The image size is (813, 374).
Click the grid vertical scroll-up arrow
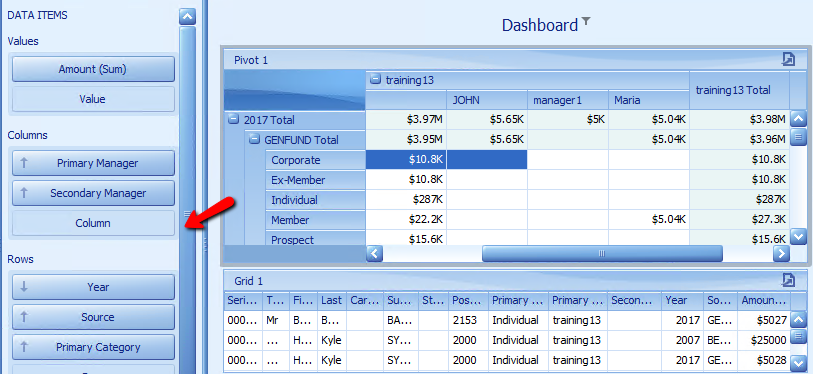click(798, 320)
